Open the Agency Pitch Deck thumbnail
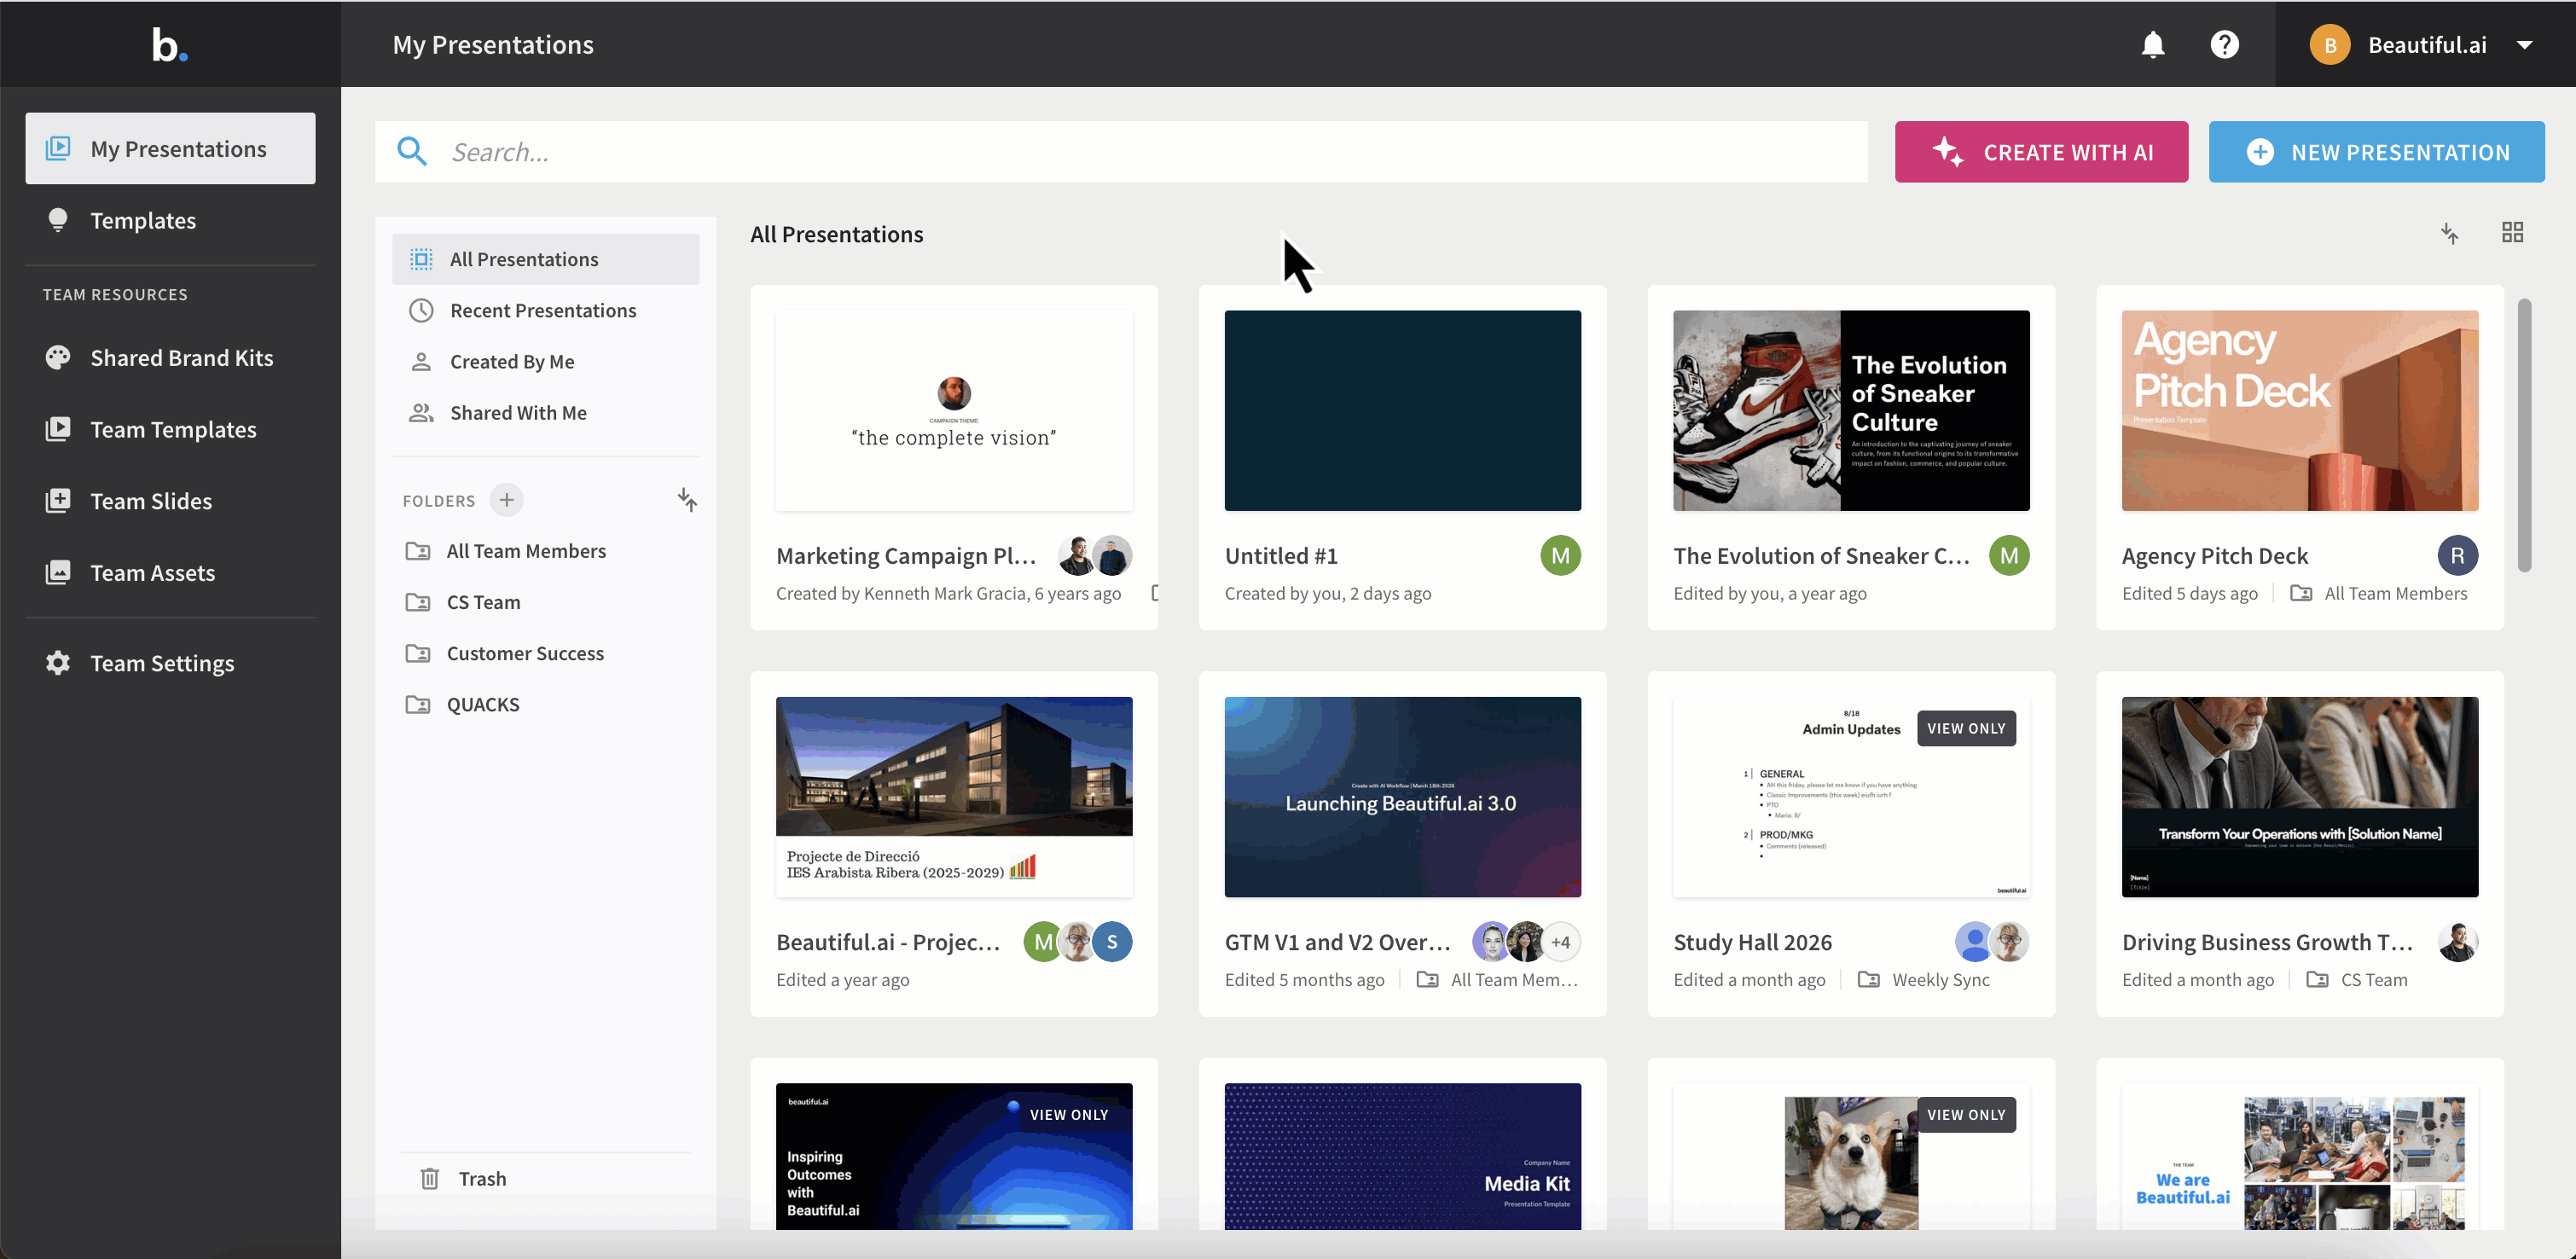The image size is (2576, 1259). point(2299,410)
